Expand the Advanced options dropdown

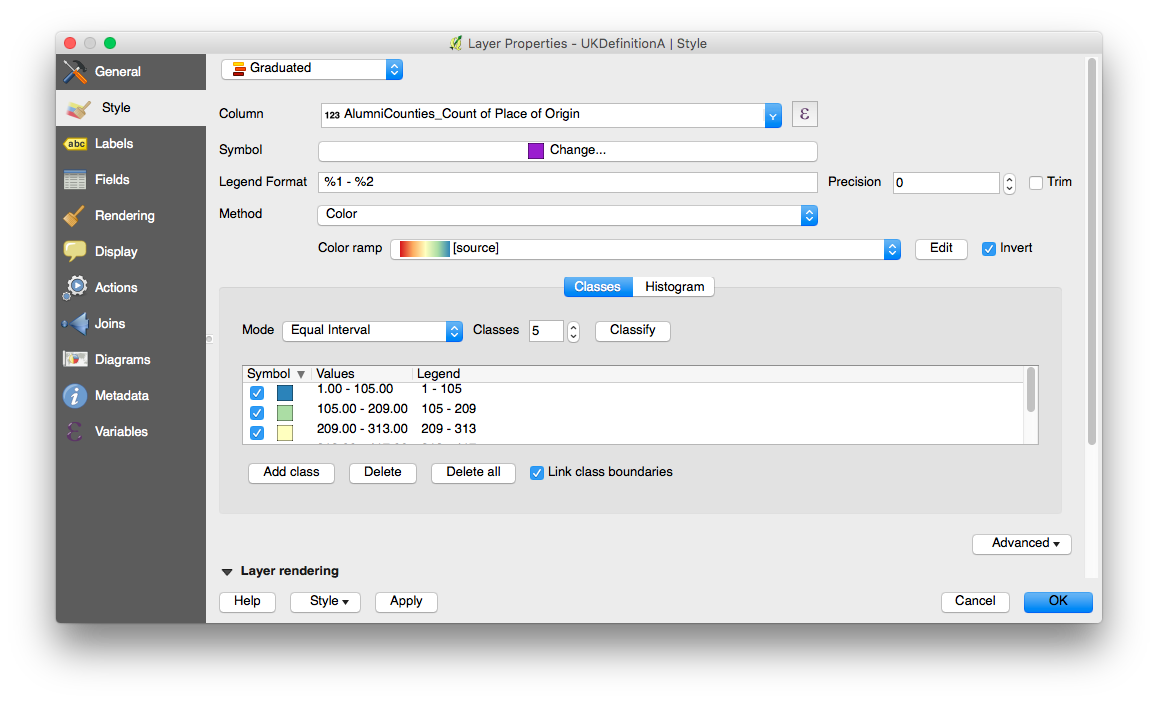[1021, 543]
